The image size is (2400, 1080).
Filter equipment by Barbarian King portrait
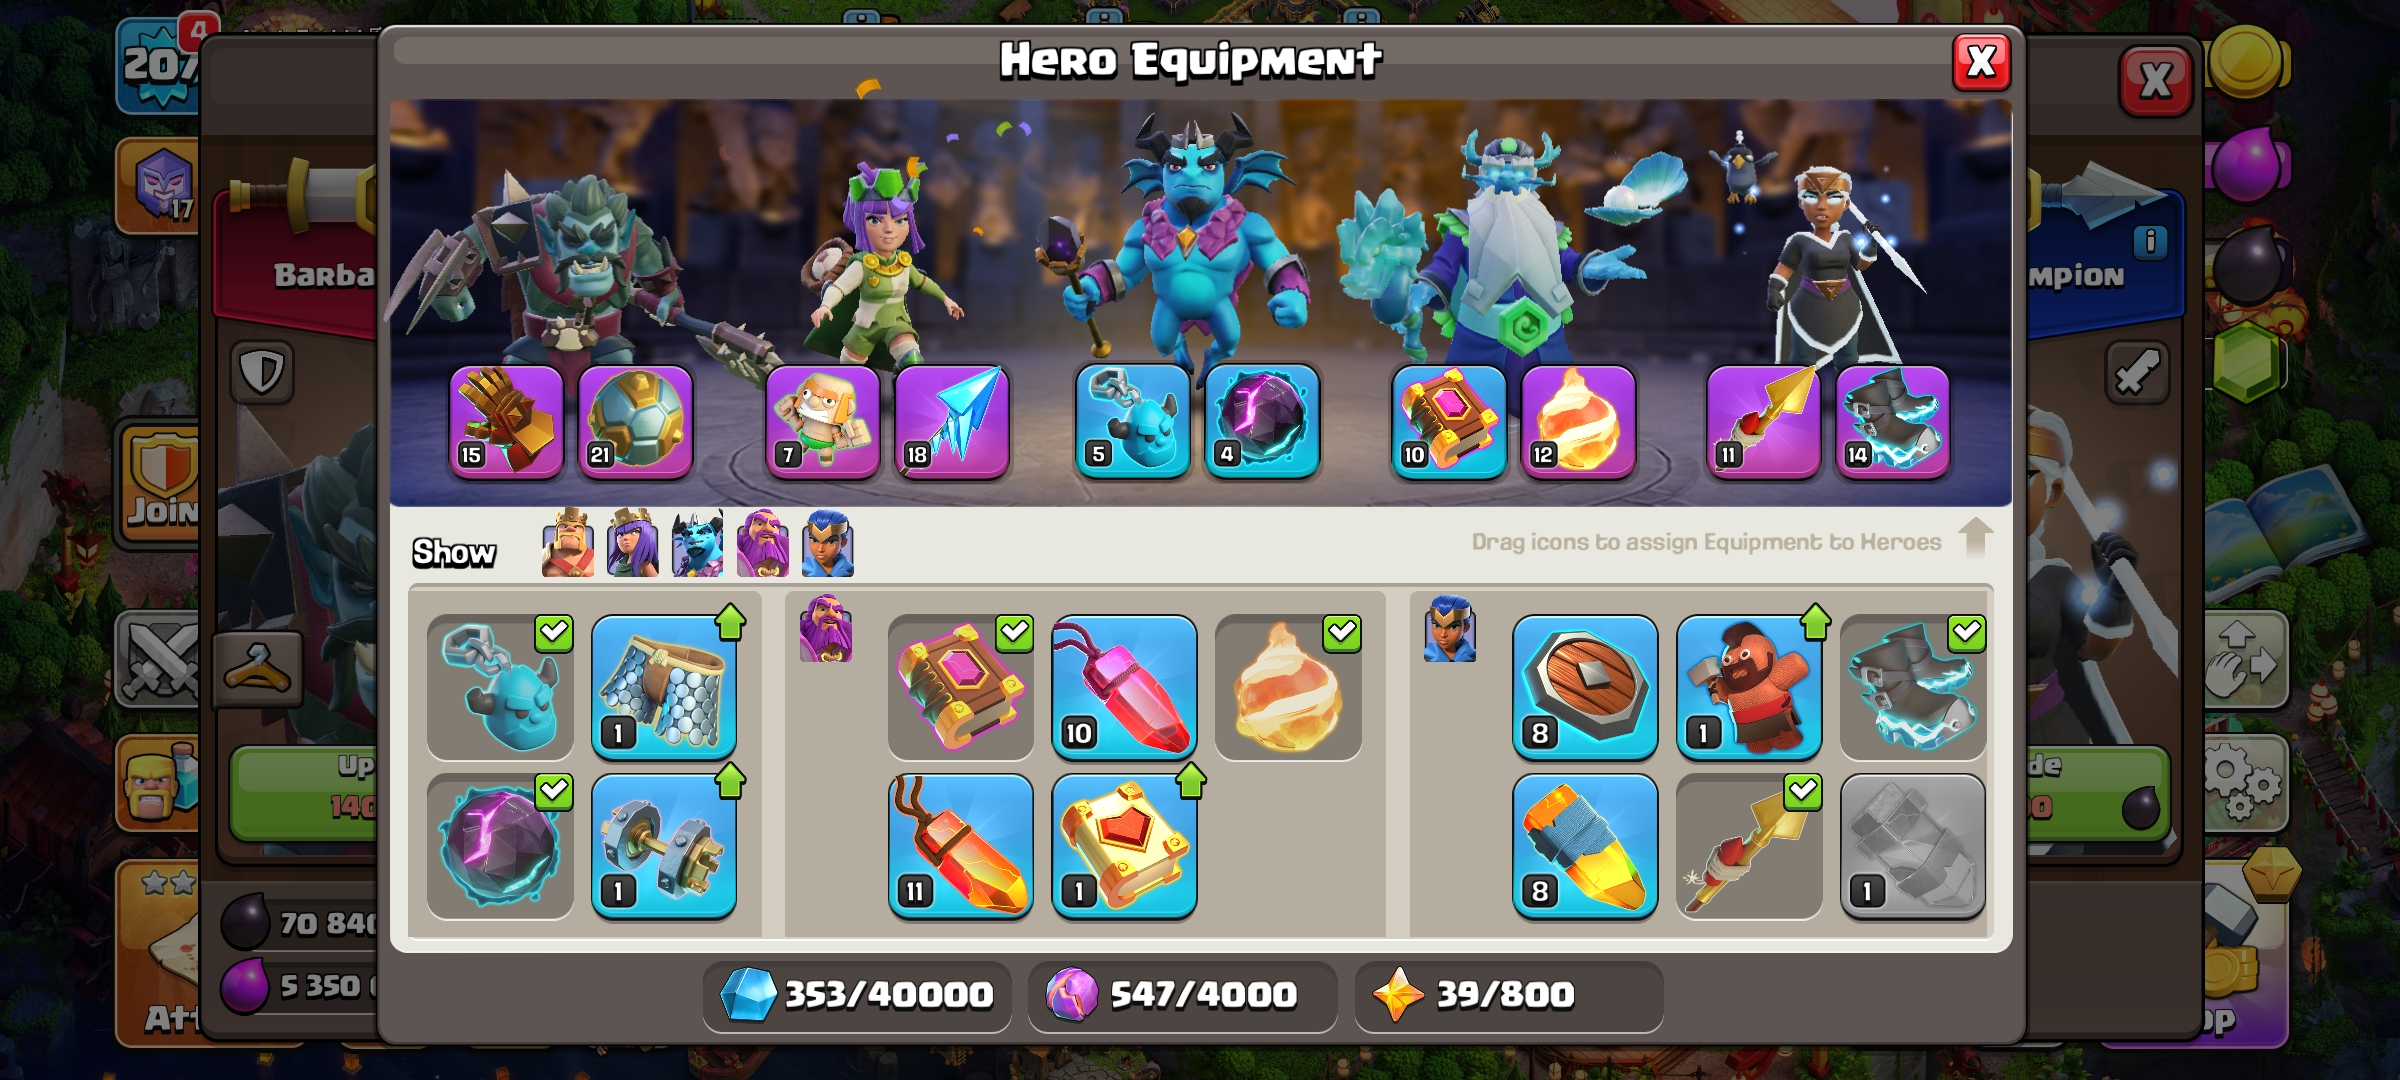[x=568, y=543]
